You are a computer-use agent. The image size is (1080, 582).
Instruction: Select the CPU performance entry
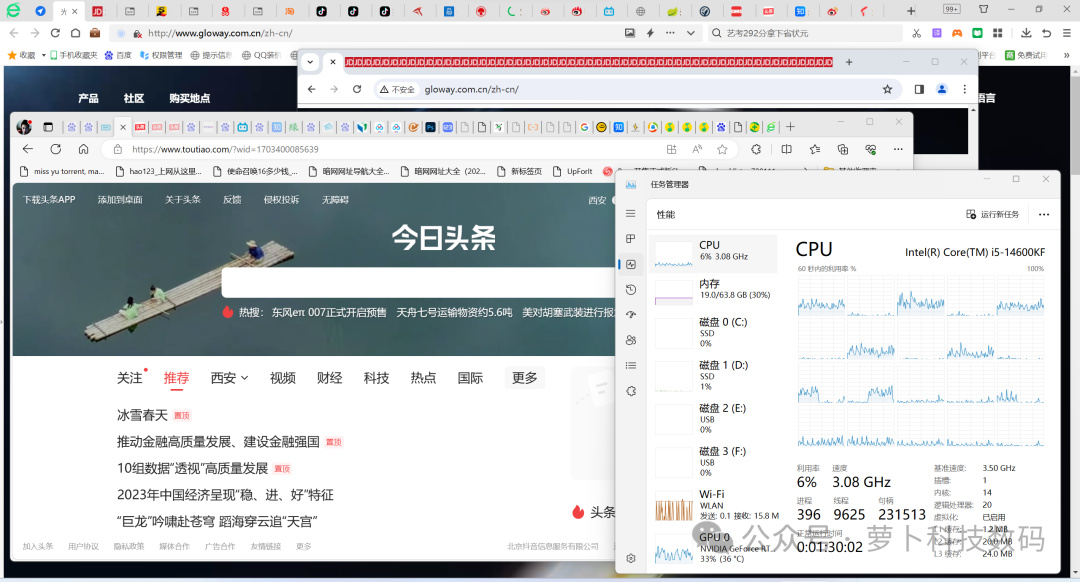tap(713, 253)
